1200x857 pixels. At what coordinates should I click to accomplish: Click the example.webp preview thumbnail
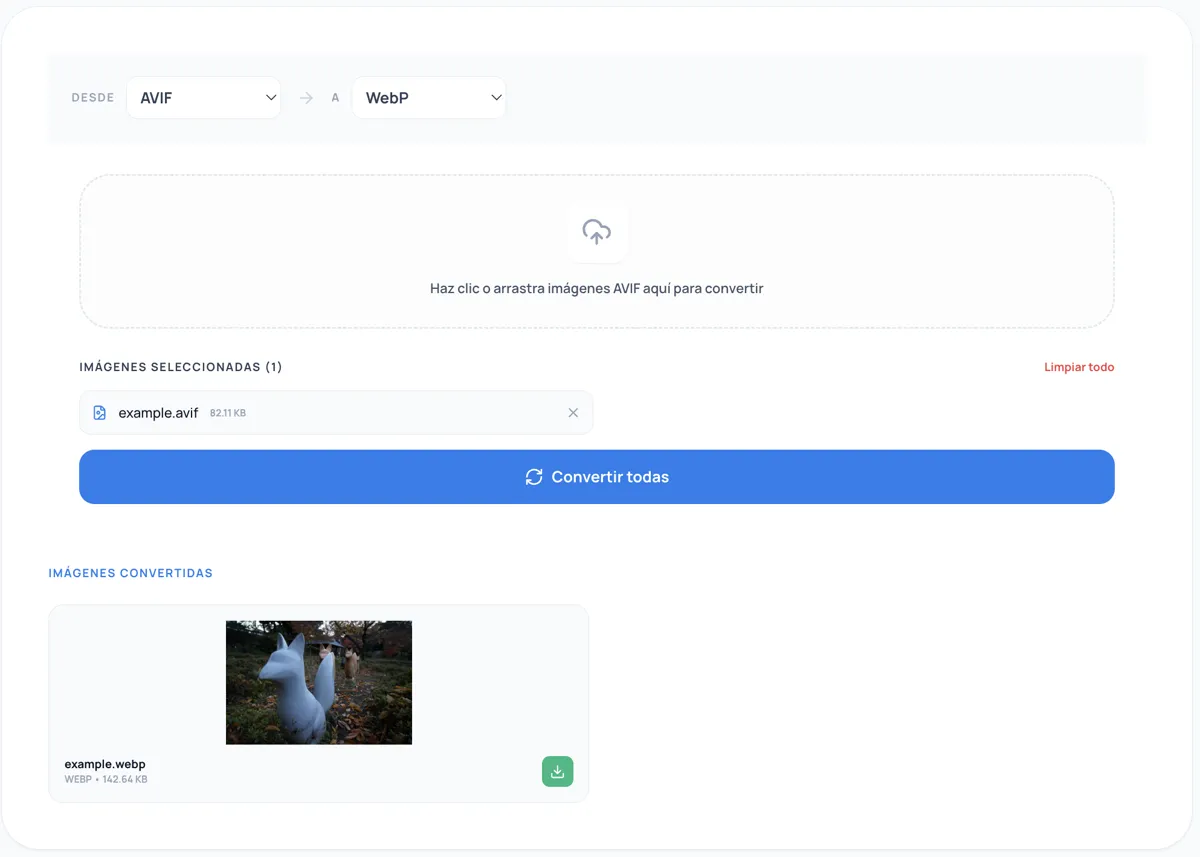point(318,682)
